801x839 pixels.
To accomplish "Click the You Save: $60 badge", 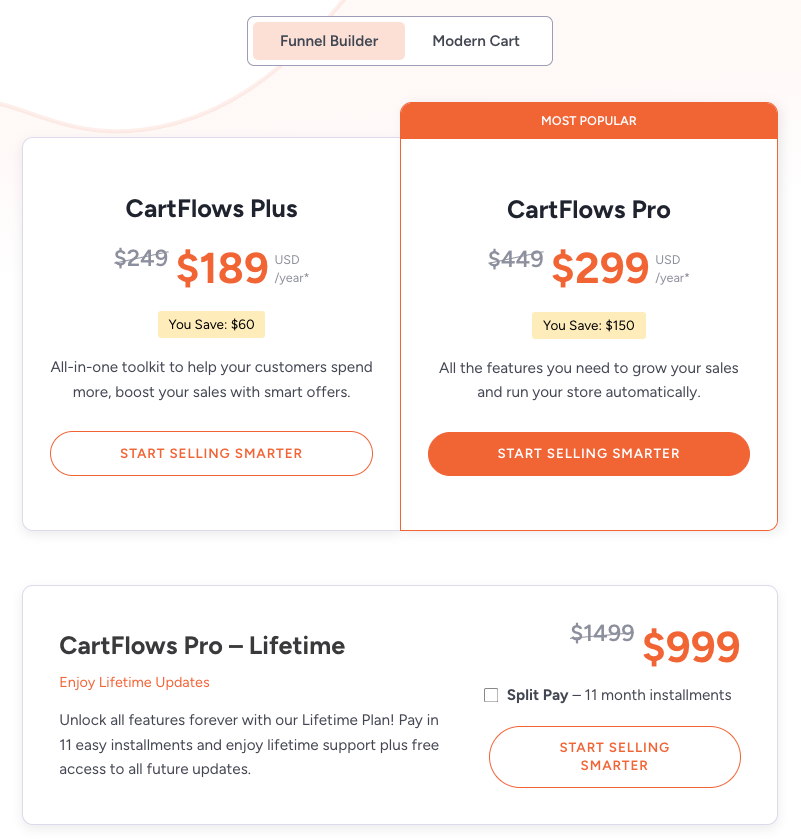I will [x=211, y=324].
